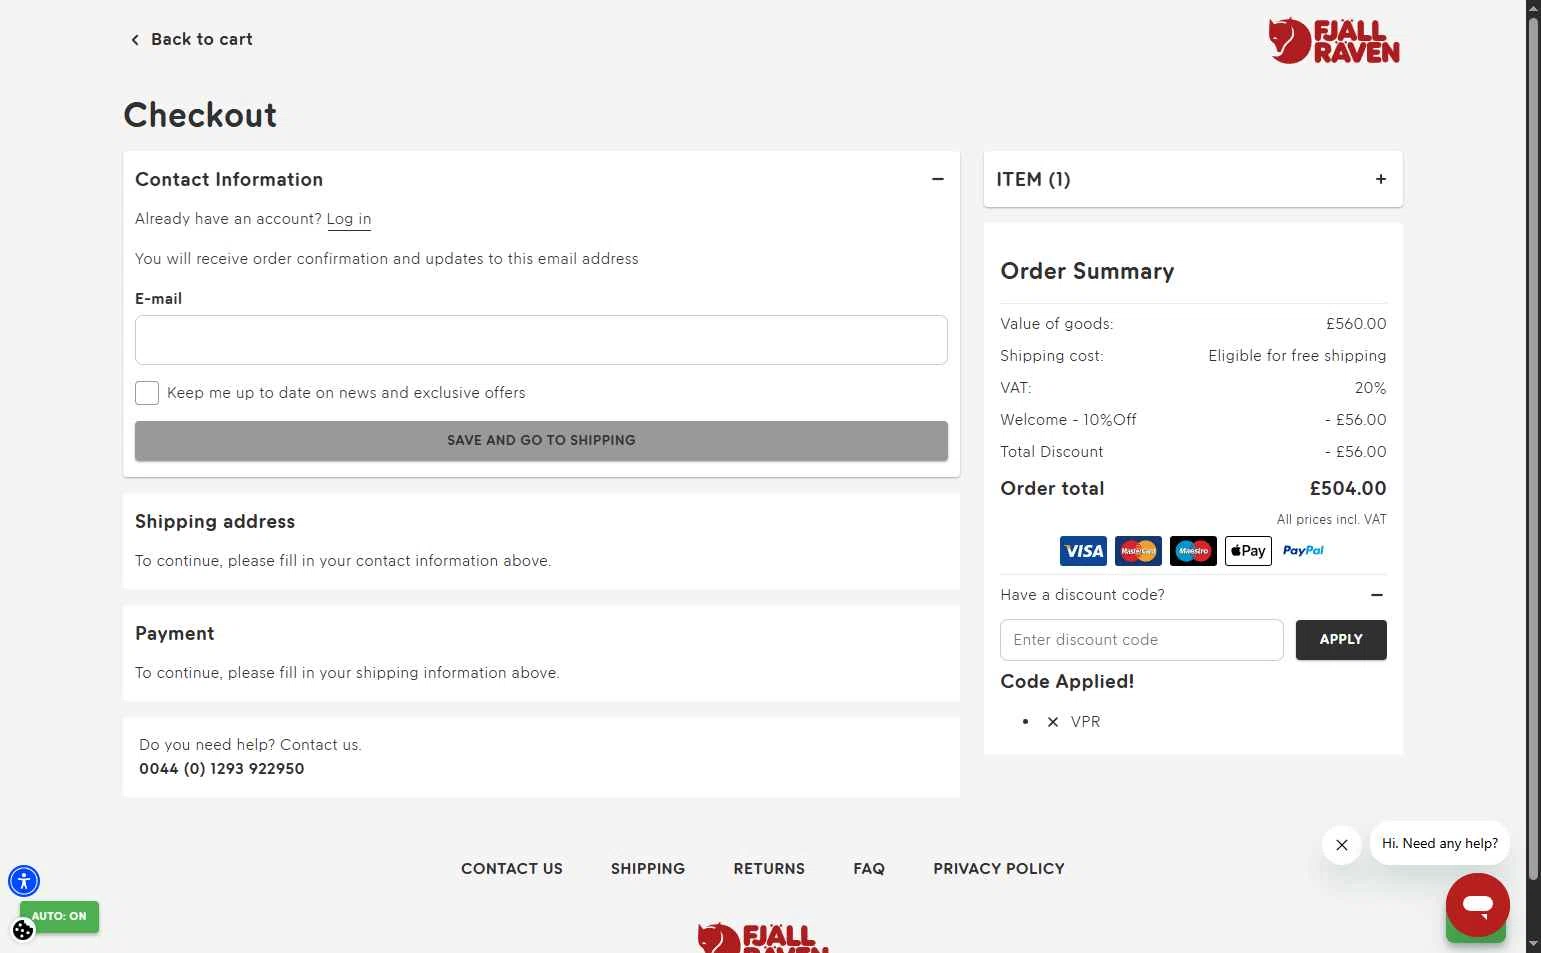This screenshot has width=1541, height=953.
Task: Open the red chat bubble widget
Action: point(1477,905)
